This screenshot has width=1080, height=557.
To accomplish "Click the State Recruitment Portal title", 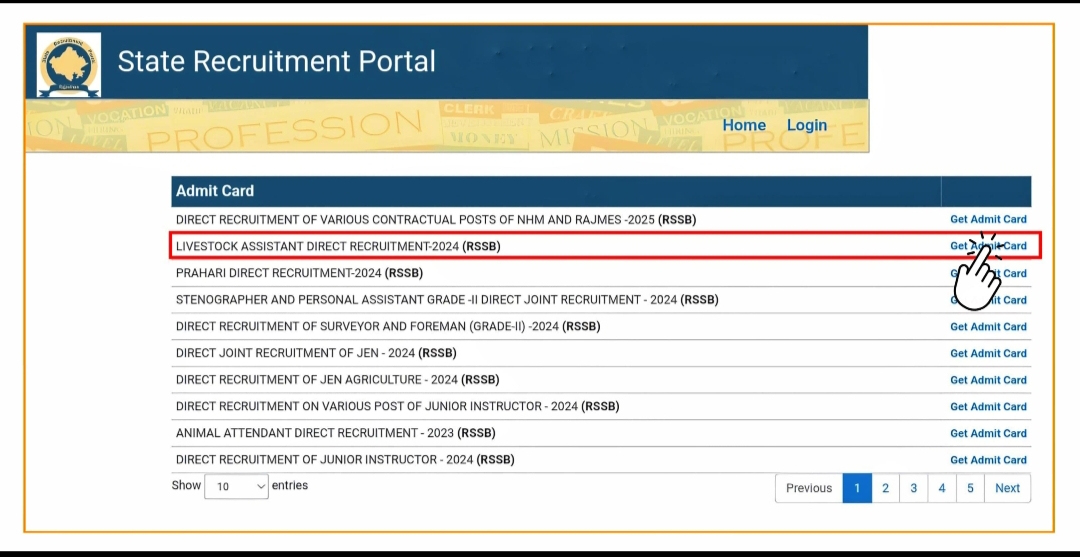I will click(276, 62).
